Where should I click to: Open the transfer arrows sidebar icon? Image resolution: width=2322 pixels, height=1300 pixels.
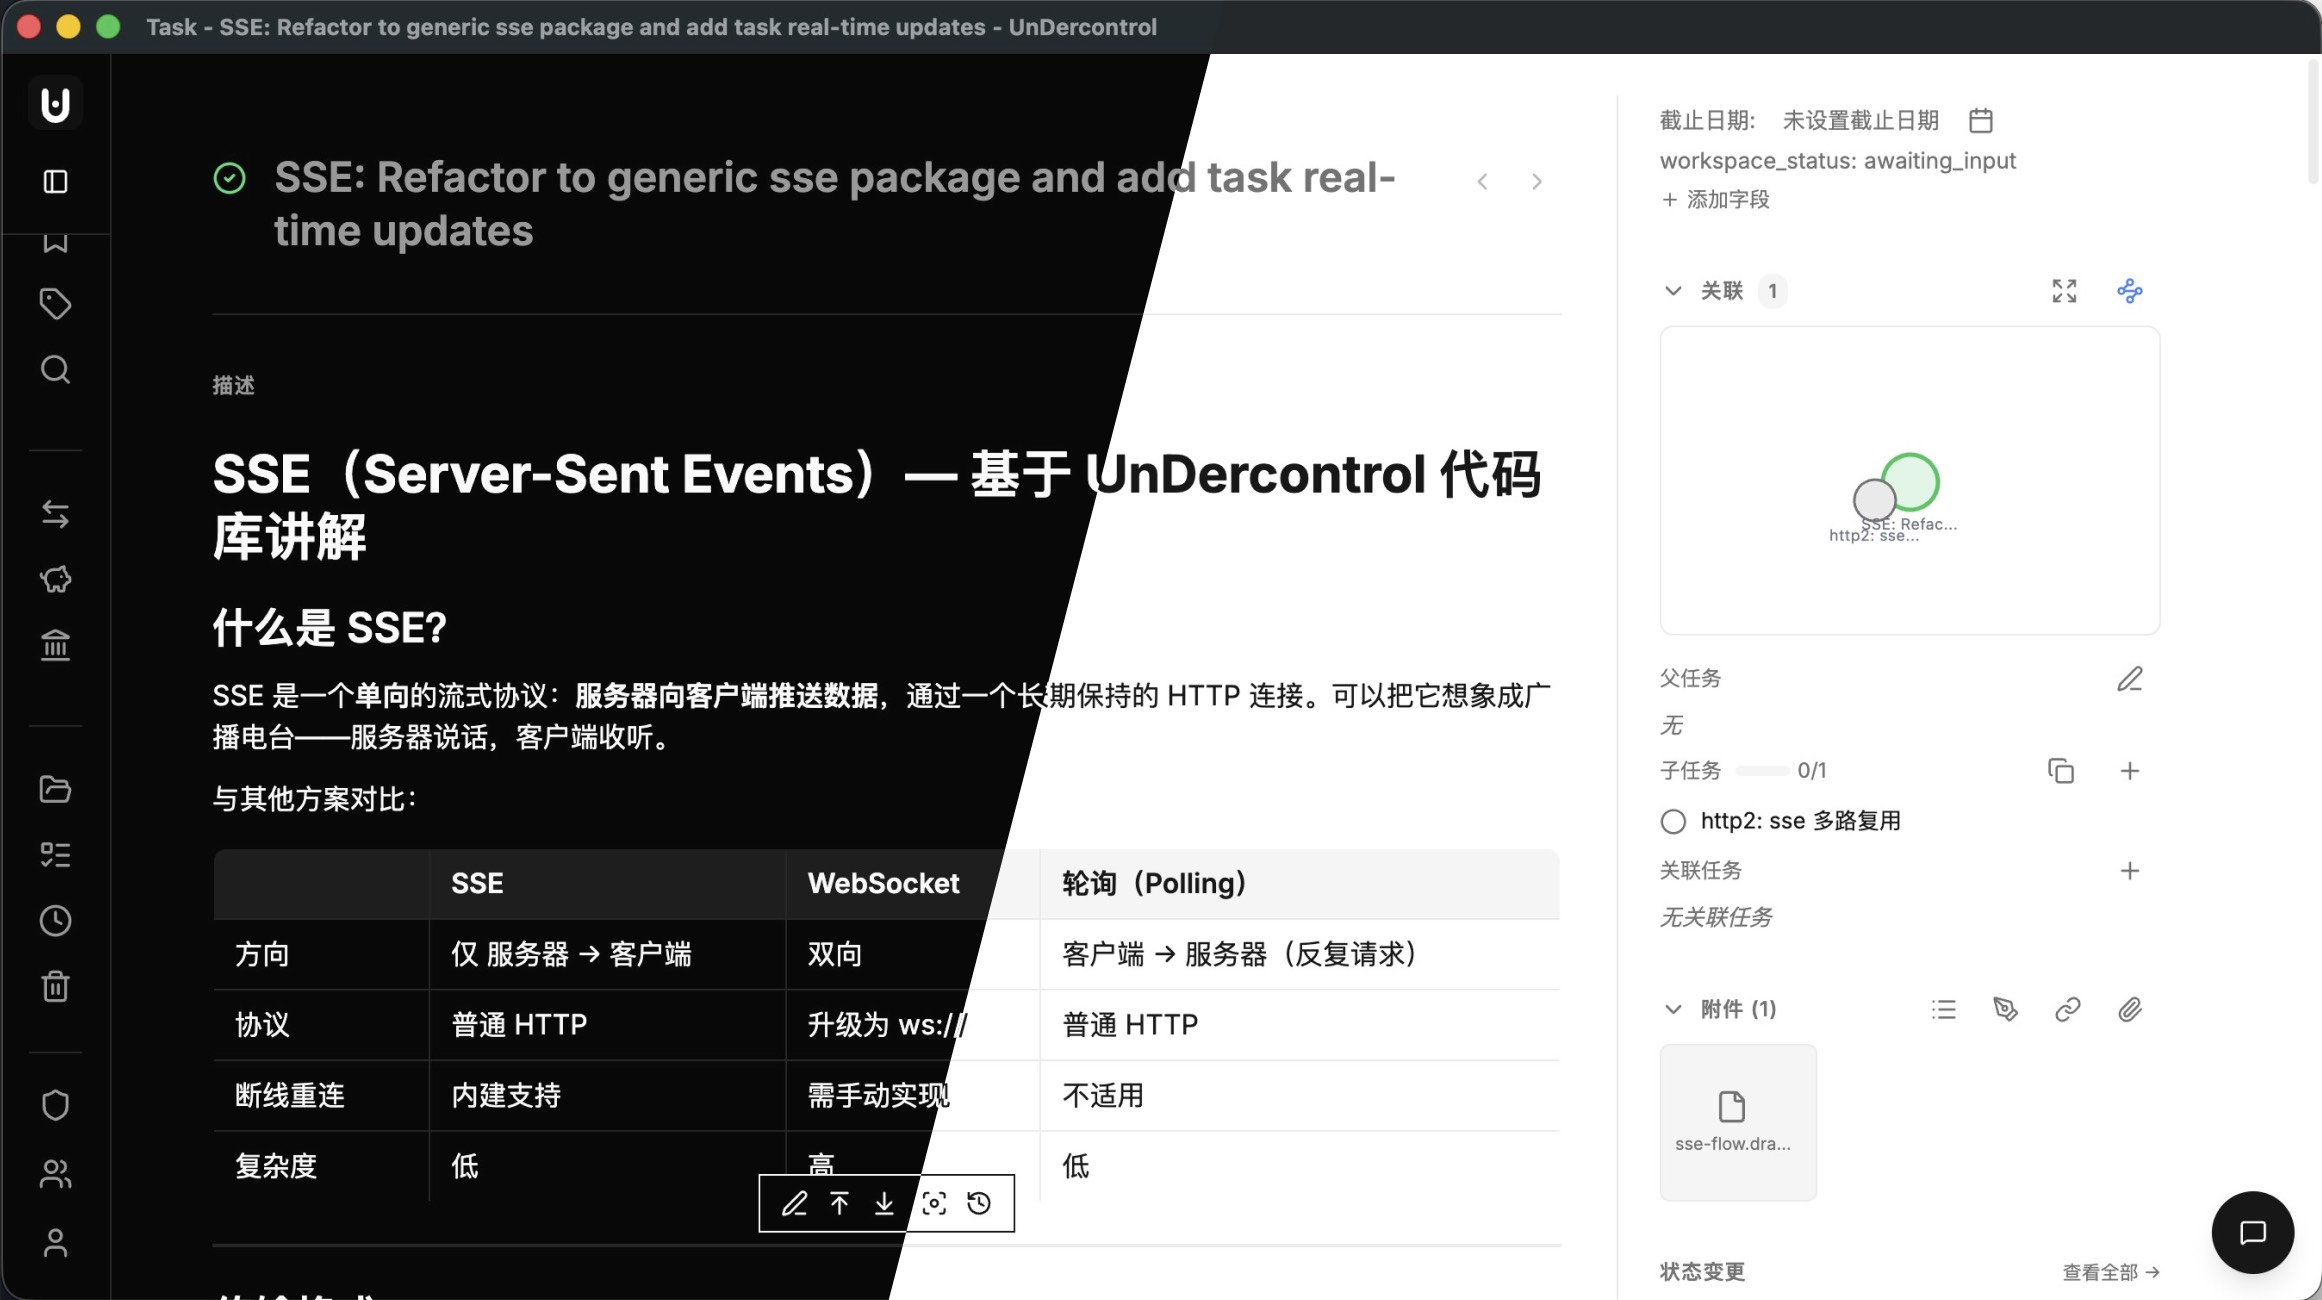tap(55, 514)
